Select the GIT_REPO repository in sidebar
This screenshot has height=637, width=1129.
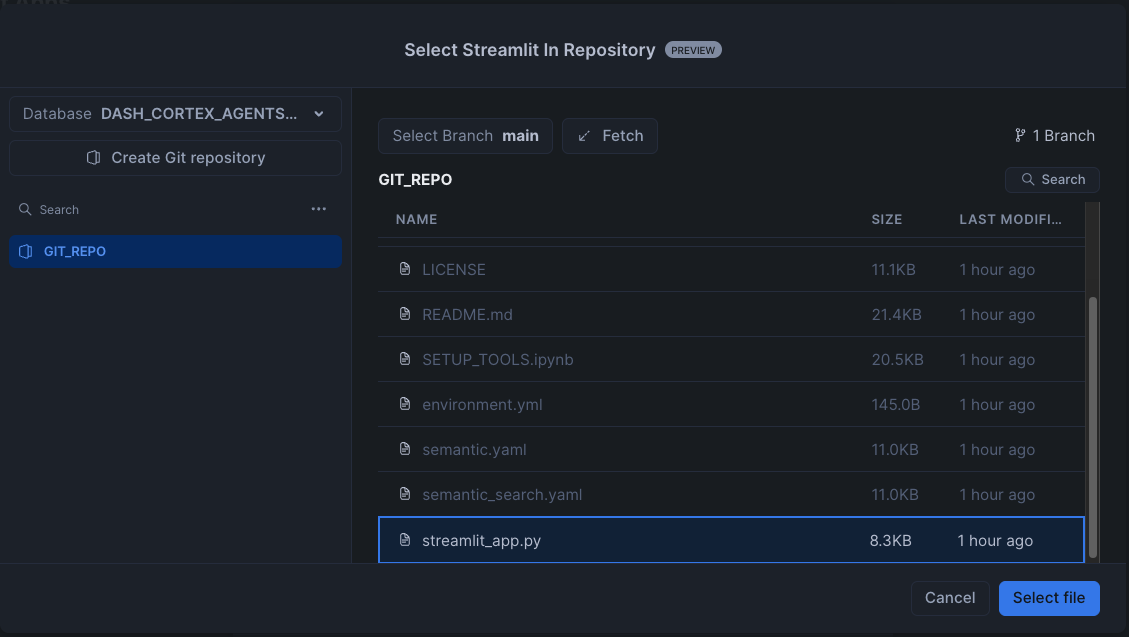coord(175,251)
